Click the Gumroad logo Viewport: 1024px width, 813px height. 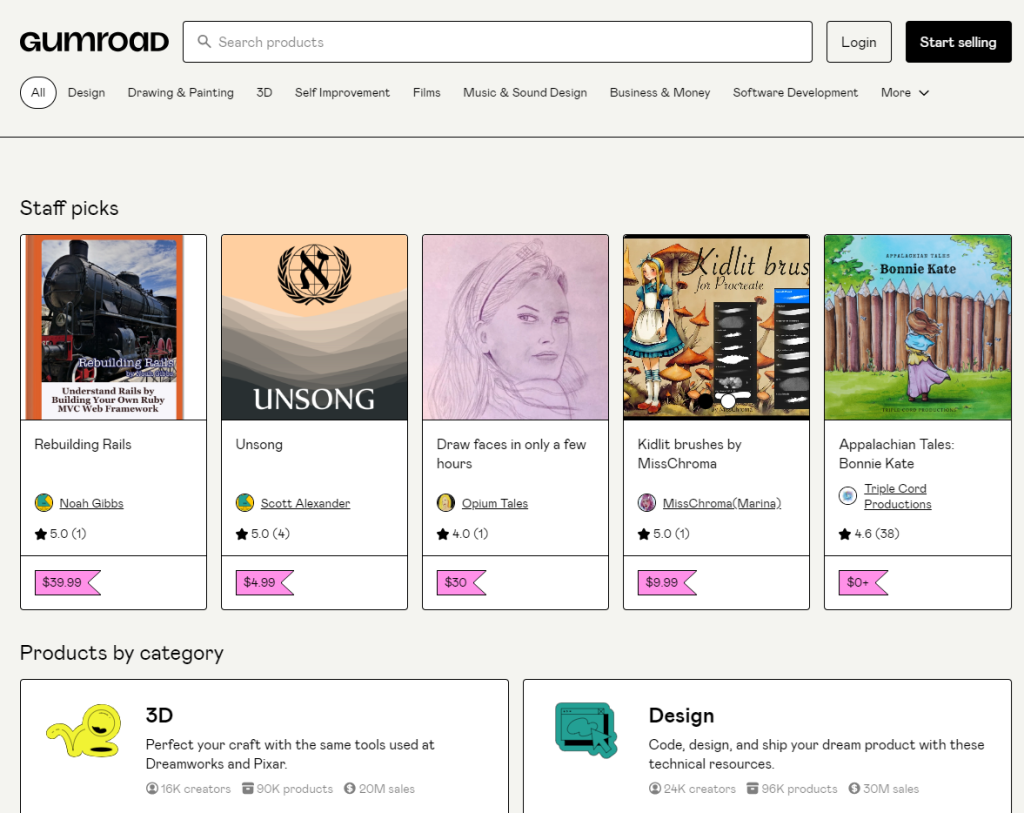click(94, 42)
